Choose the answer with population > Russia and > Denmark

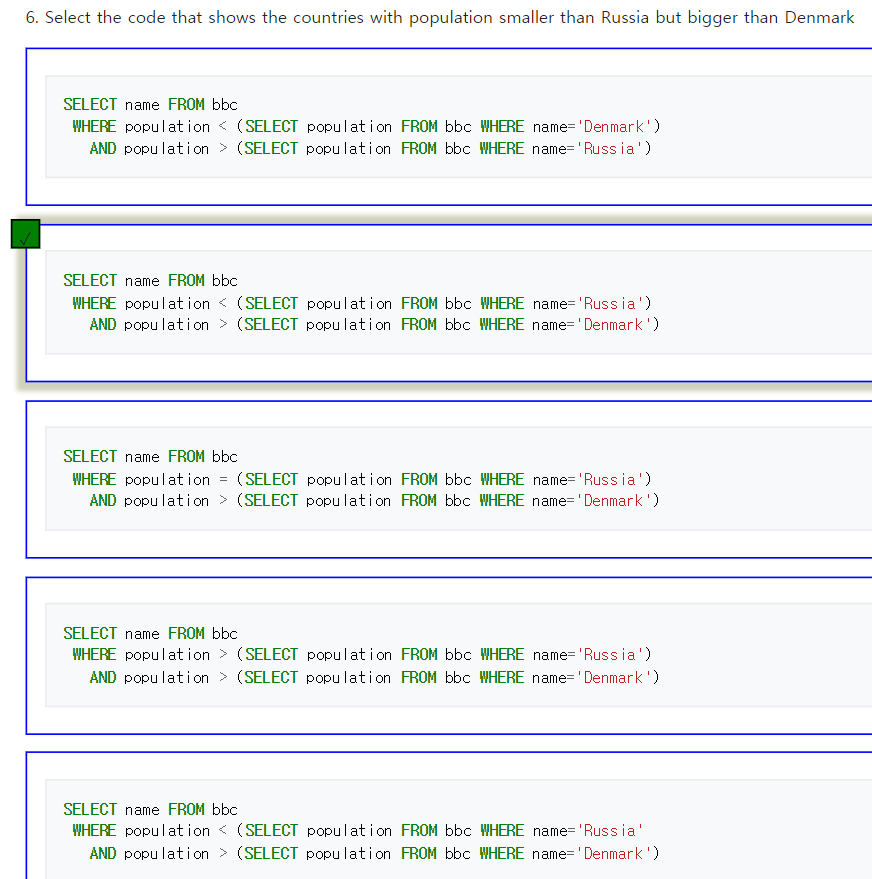(449, 655)
